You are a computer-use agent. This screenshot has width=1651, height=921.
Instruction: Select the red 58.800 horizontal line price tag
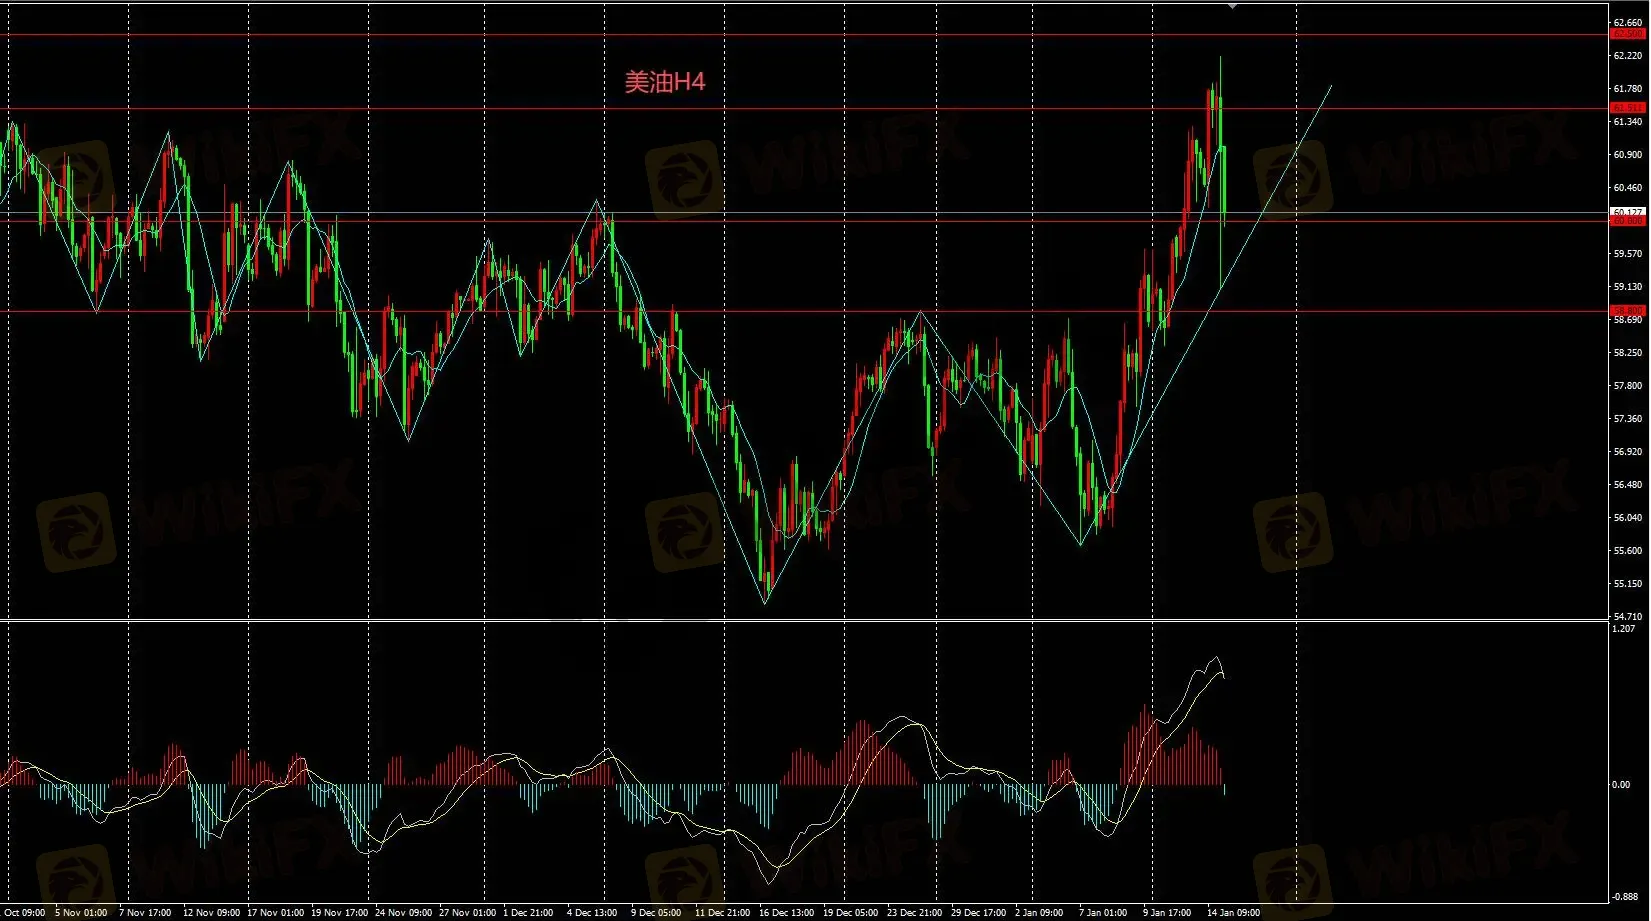tap(1628, 310)
